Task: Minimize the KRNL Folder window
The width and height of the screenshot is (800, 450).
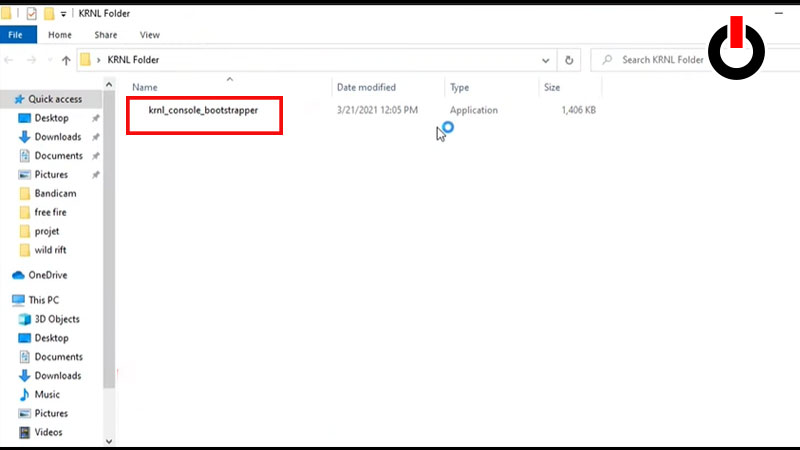Action: [x=779, y=13]
